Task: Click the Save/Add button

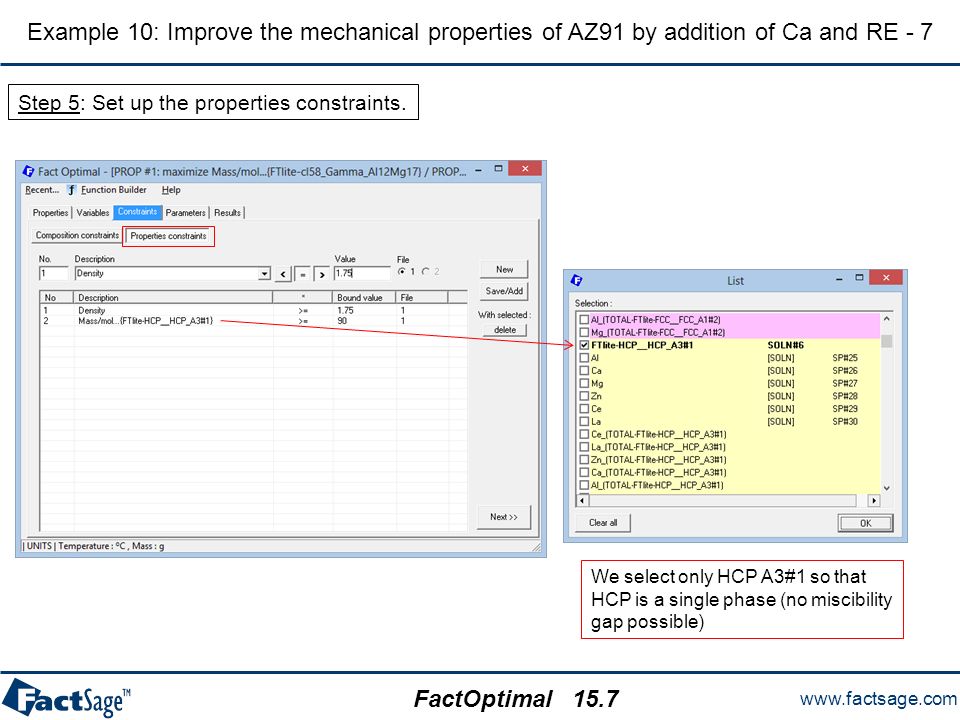Action: tap(504, 291)
